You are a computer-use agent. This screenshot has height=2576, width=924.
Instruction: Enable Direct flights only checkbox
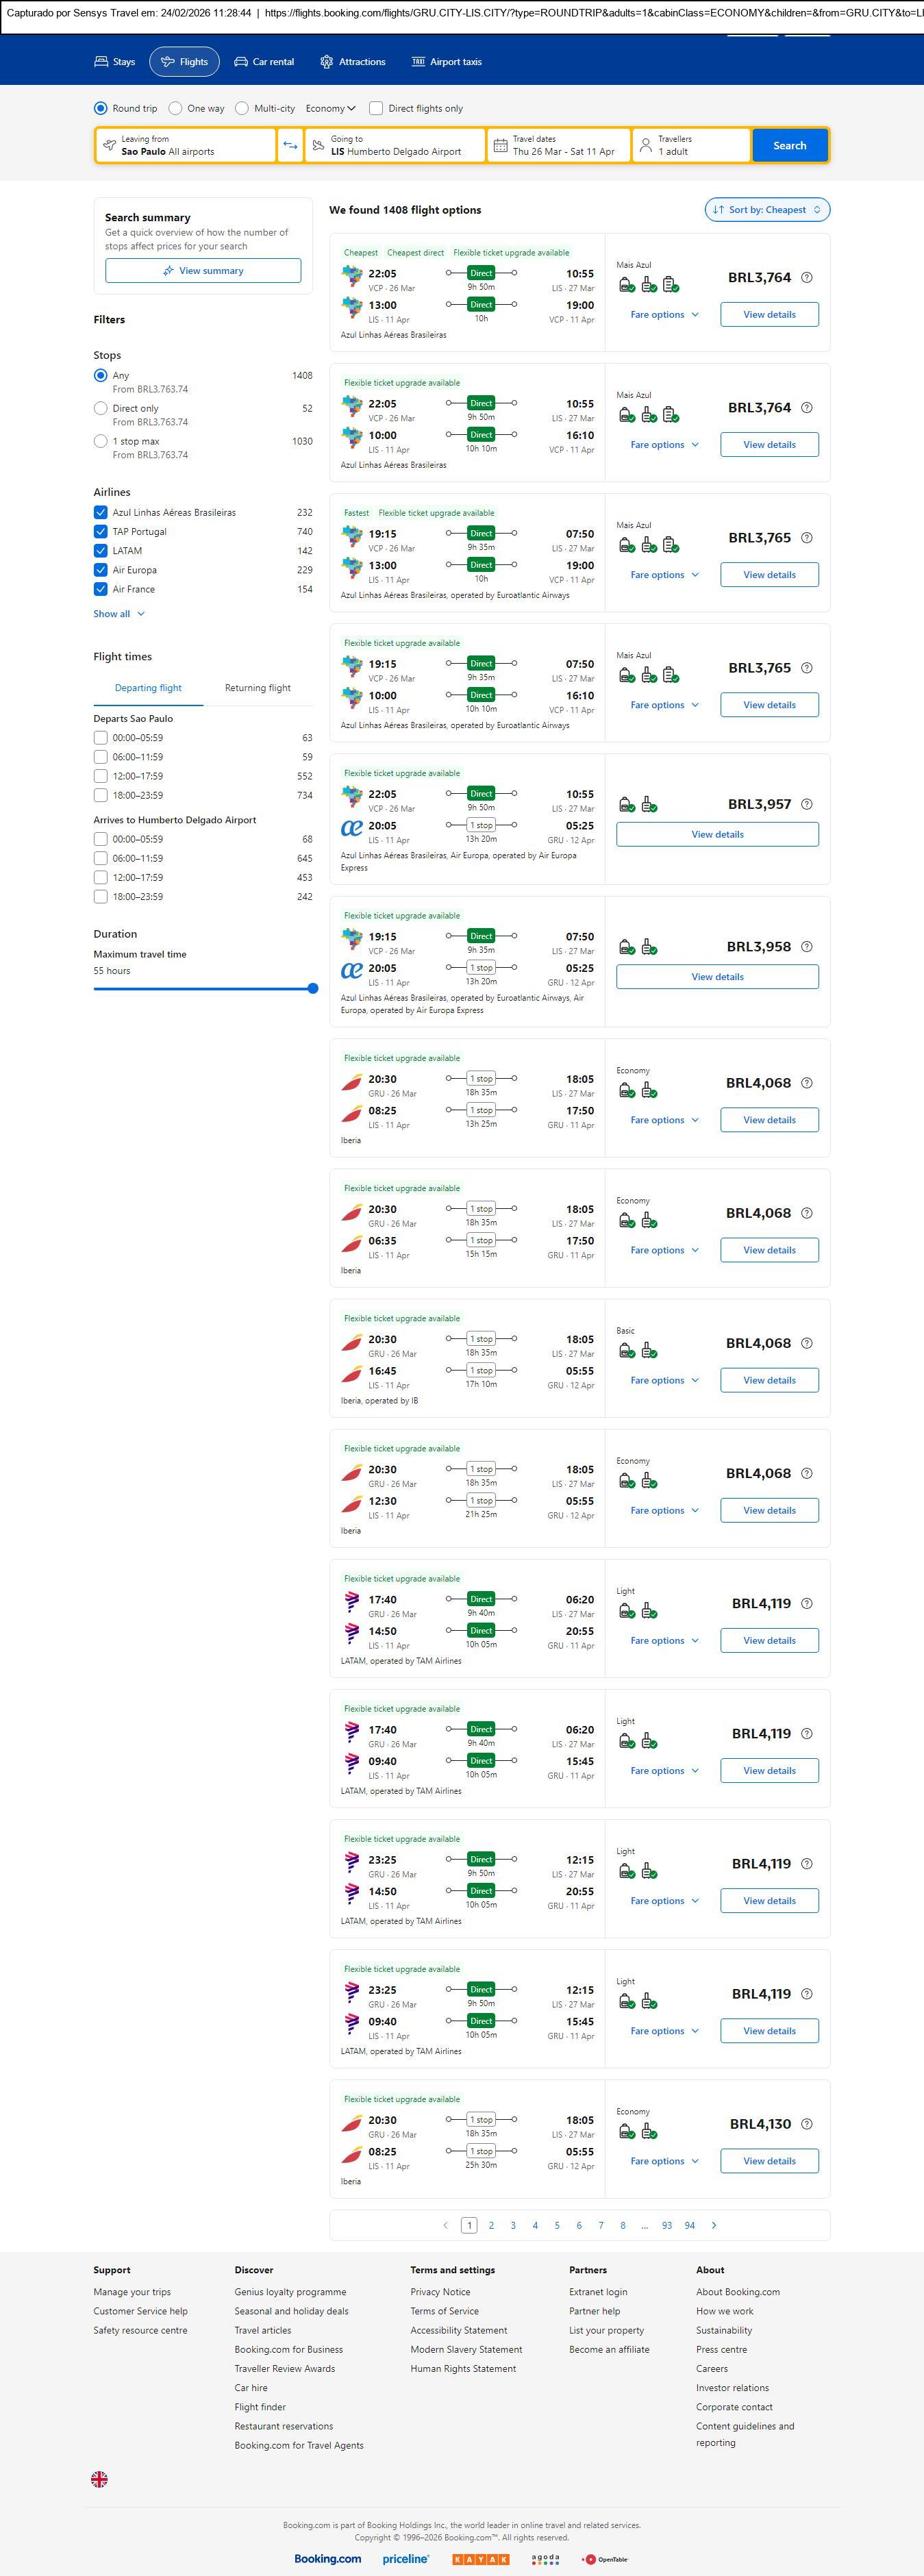click(376, 109)
